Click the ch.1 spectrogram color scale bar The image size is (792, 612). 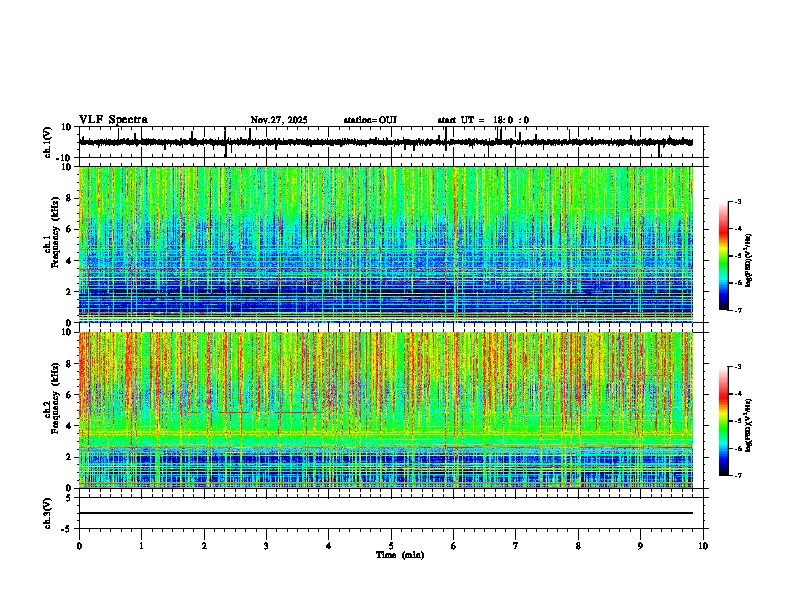click(x=724, y=256)
